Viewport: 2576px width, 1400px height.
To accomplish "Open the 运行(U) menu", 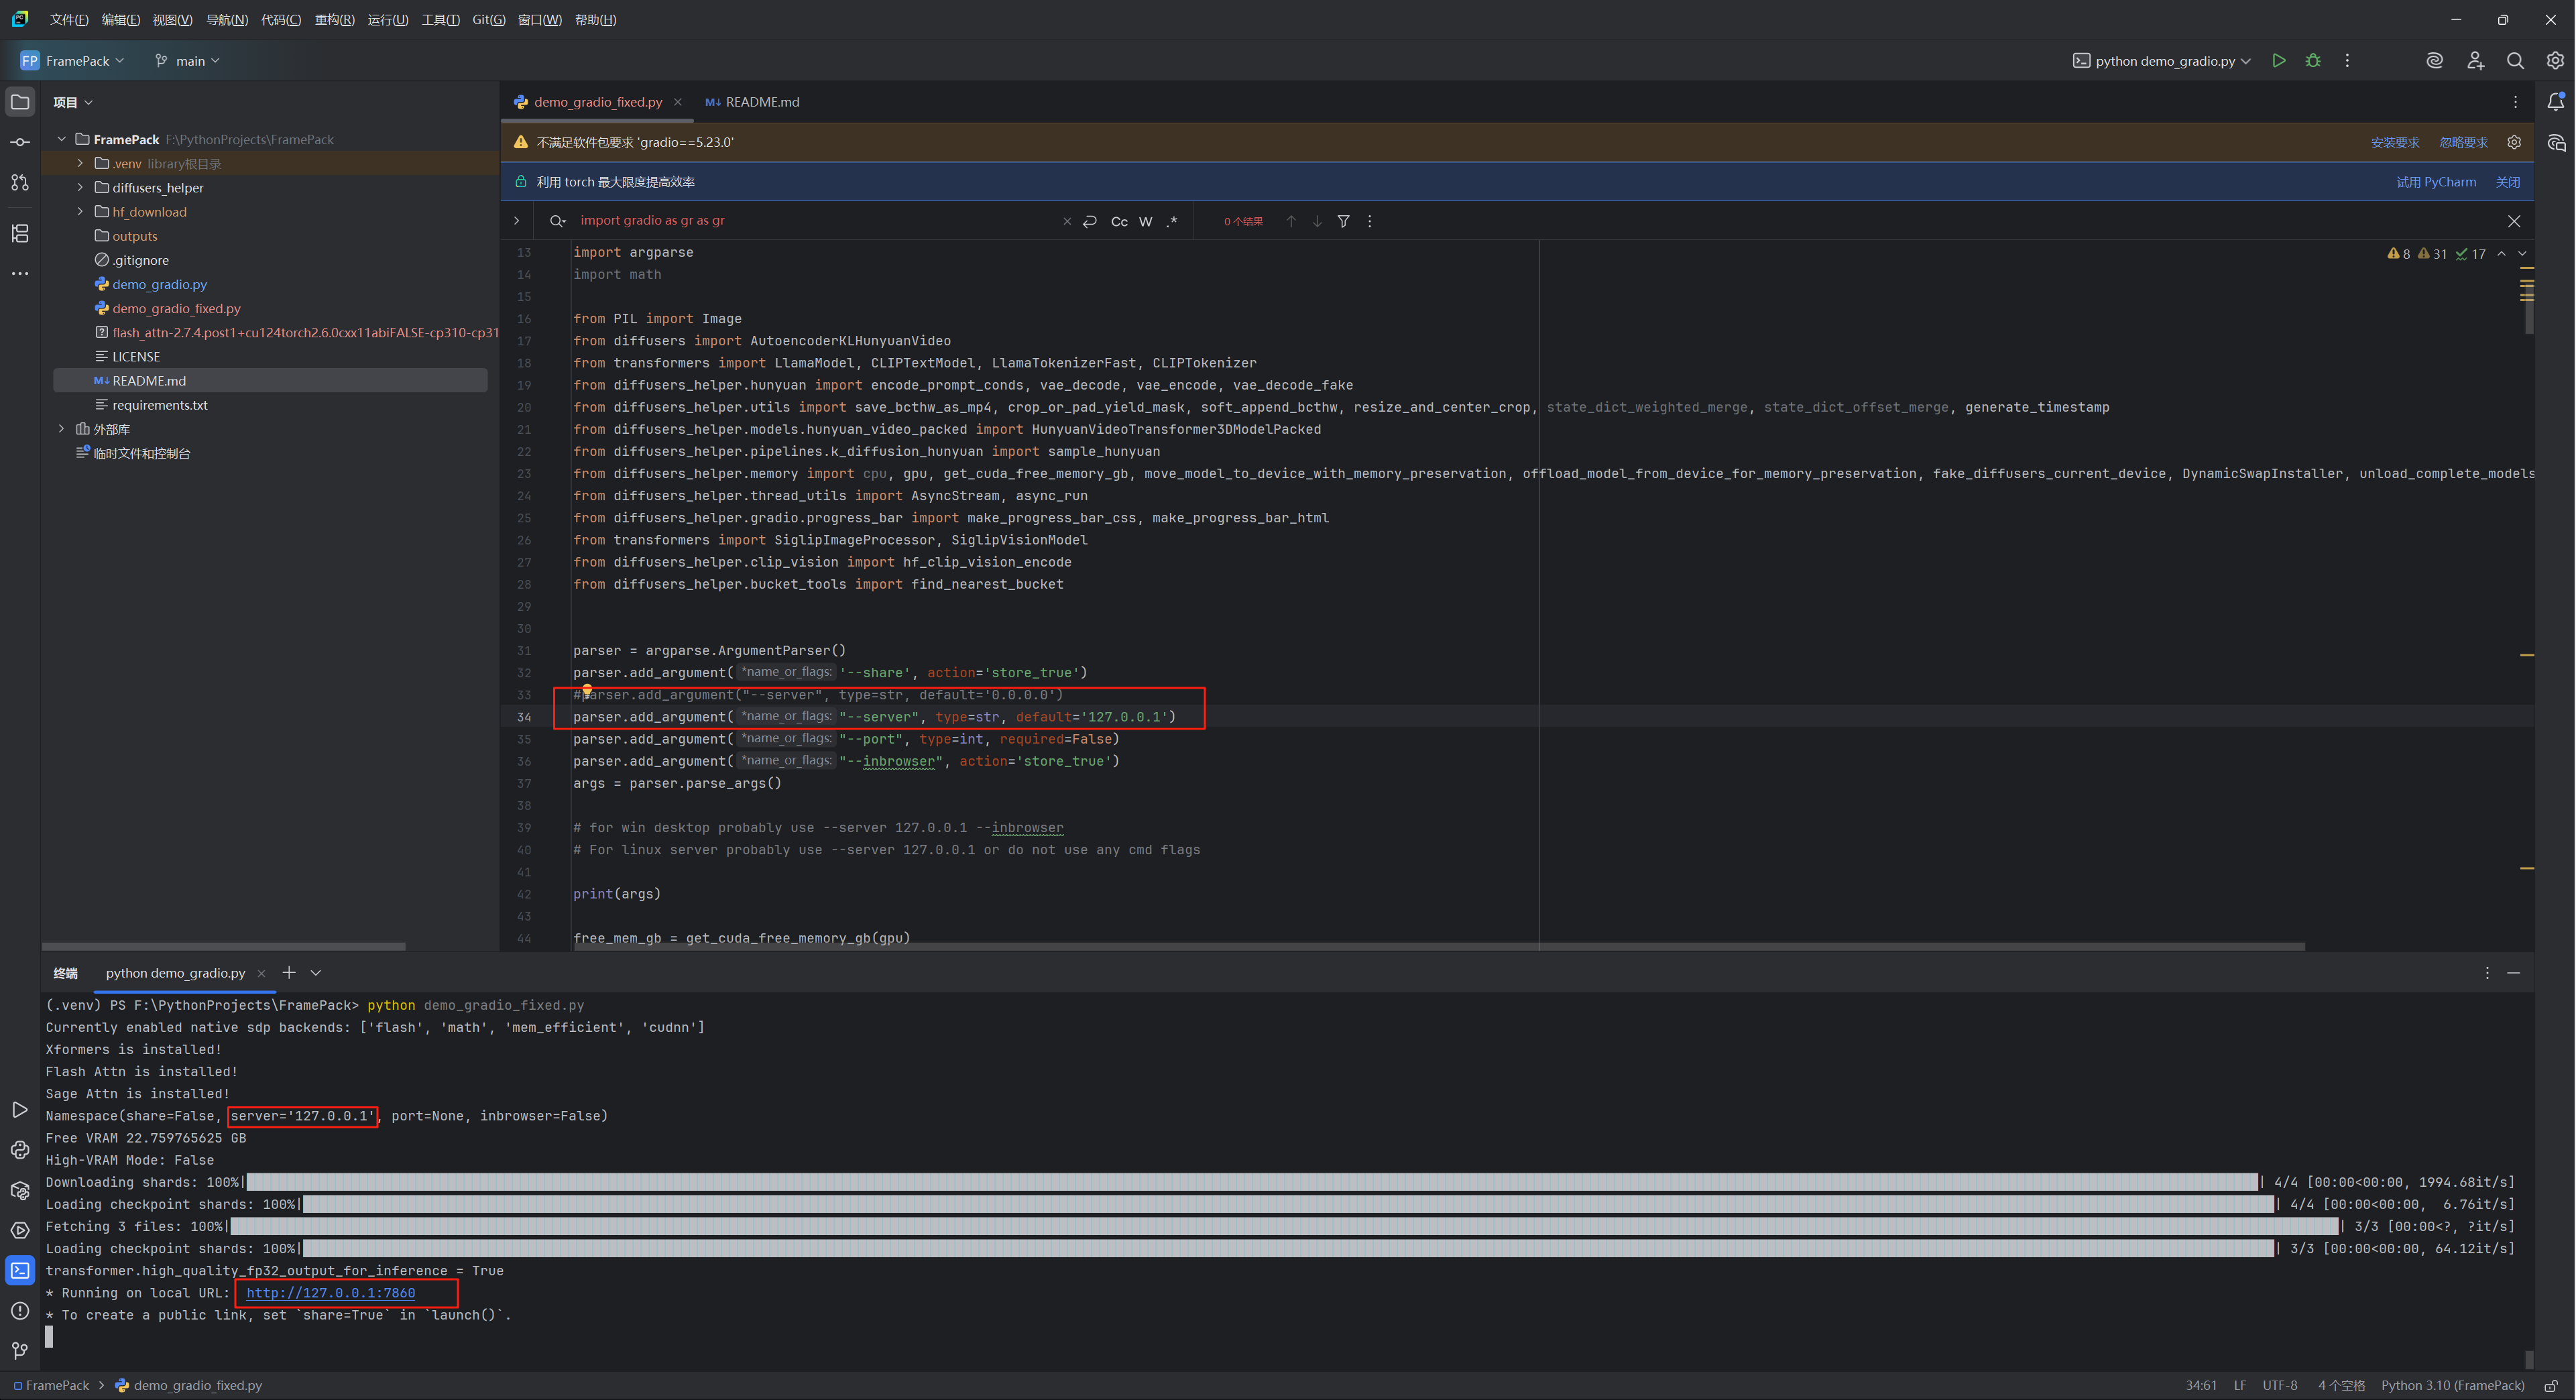I will pos(387,20).
